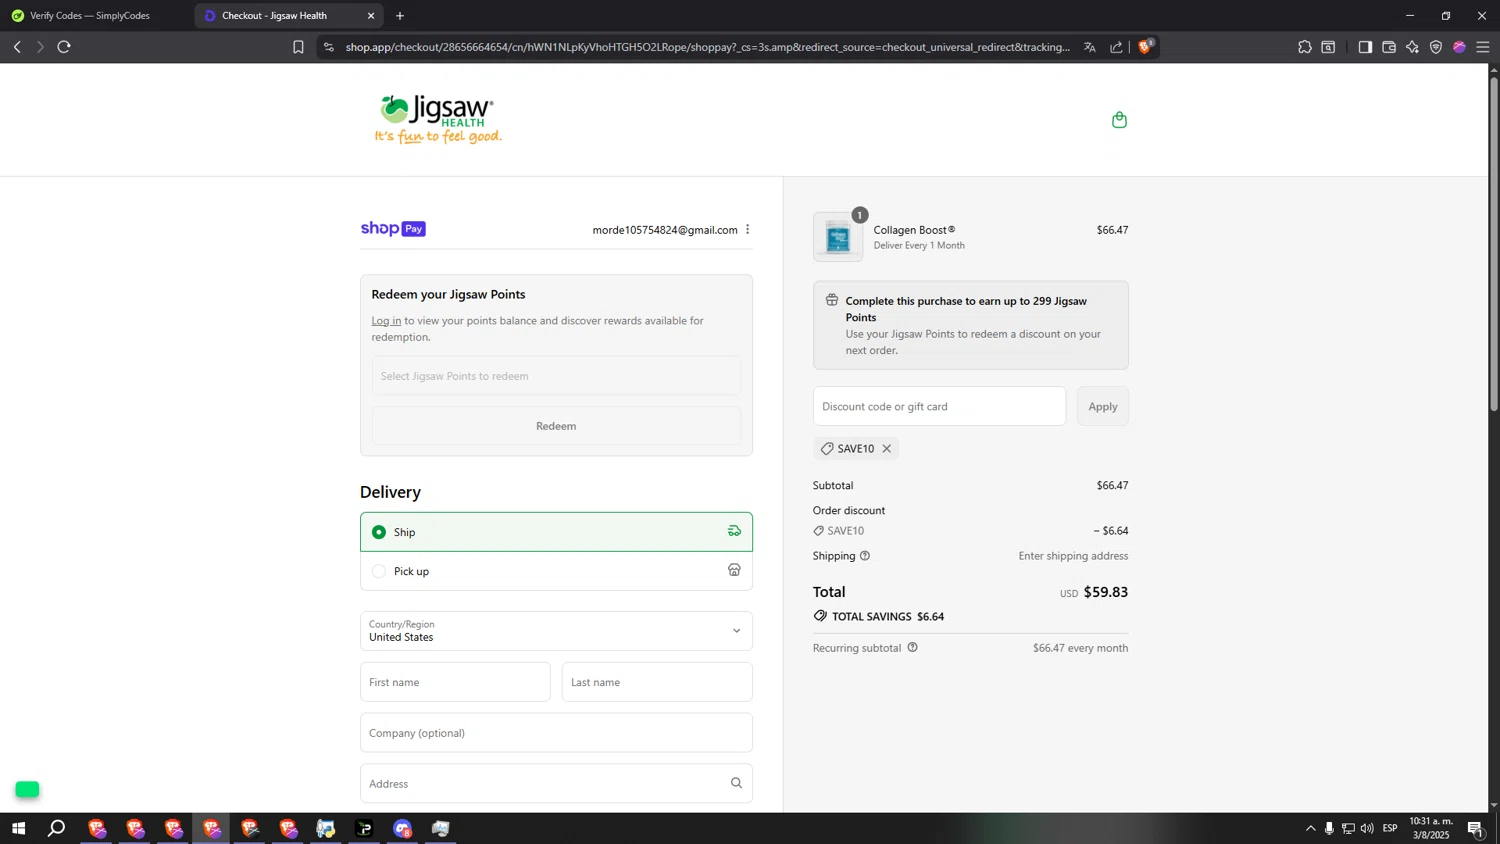This screenshot has width=1500, height=844.
Task: Bookmark this page
Action: click(x=298, y=47)
